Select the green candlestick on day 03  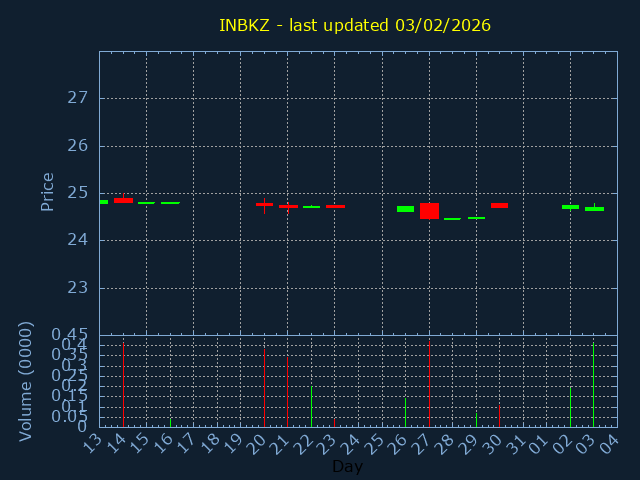pyautogui.click(x=594, y=208)
